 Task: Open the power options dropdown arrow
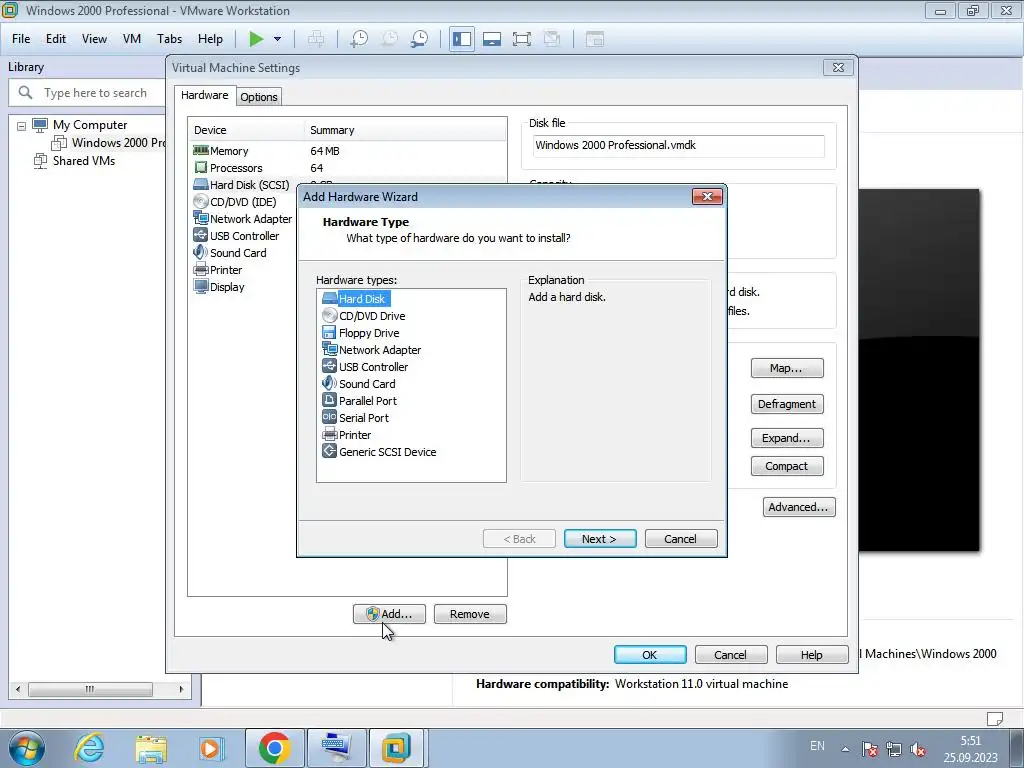(x=278, y=39)
